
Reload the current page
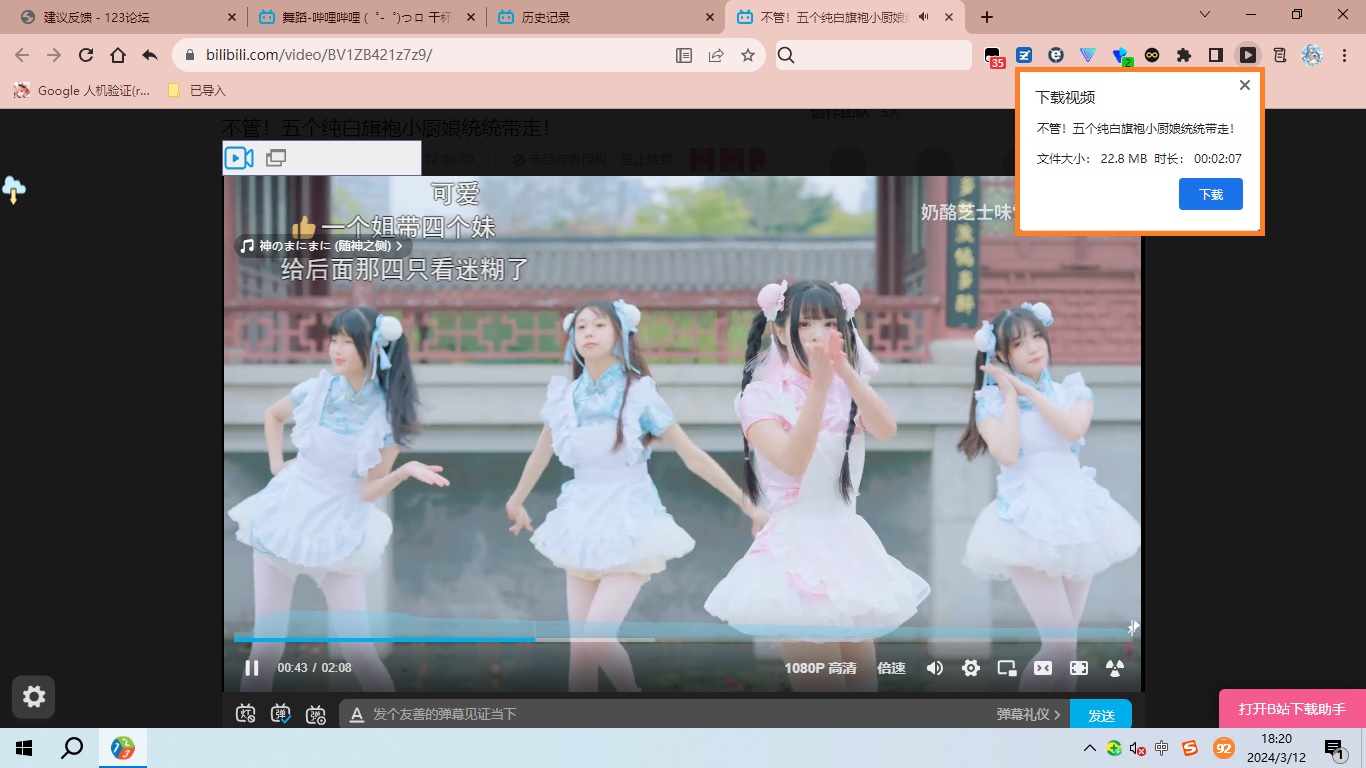(86, 56)
